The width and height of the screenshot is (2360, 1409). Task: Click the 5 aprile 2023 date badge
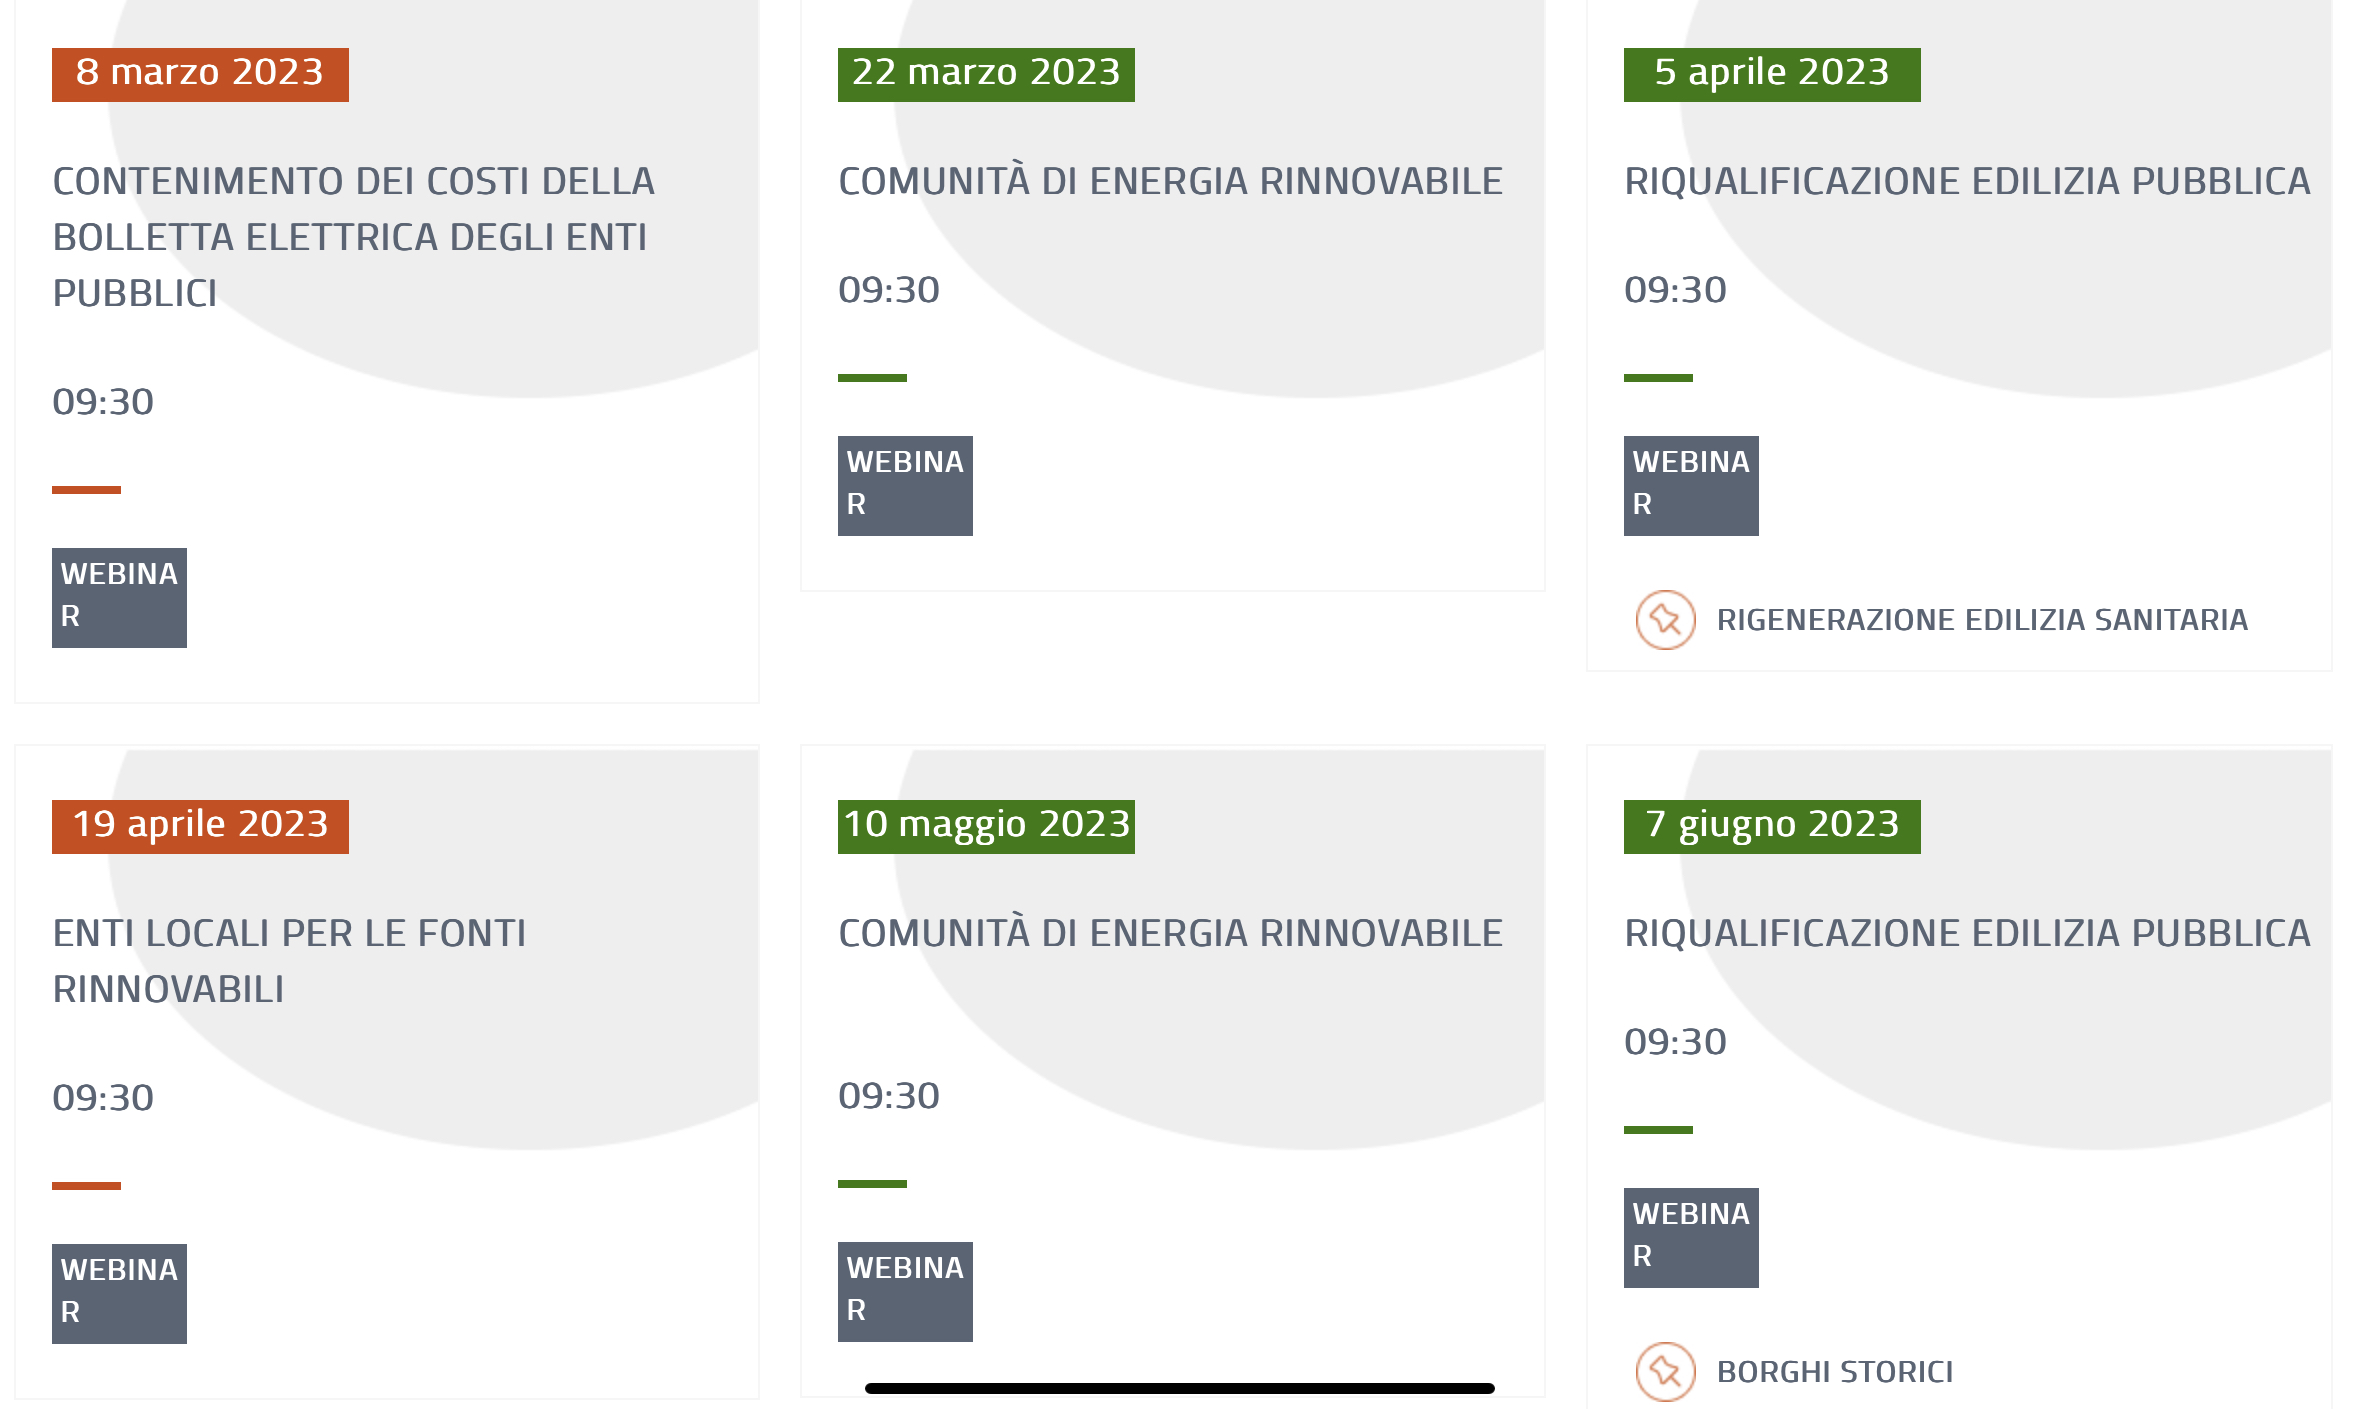1771,74
